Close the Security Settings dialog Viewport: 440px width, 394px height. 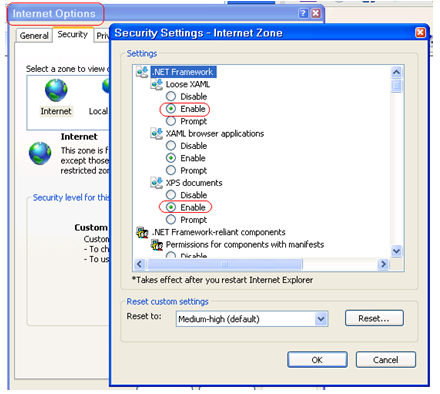(x=420, y=33)
